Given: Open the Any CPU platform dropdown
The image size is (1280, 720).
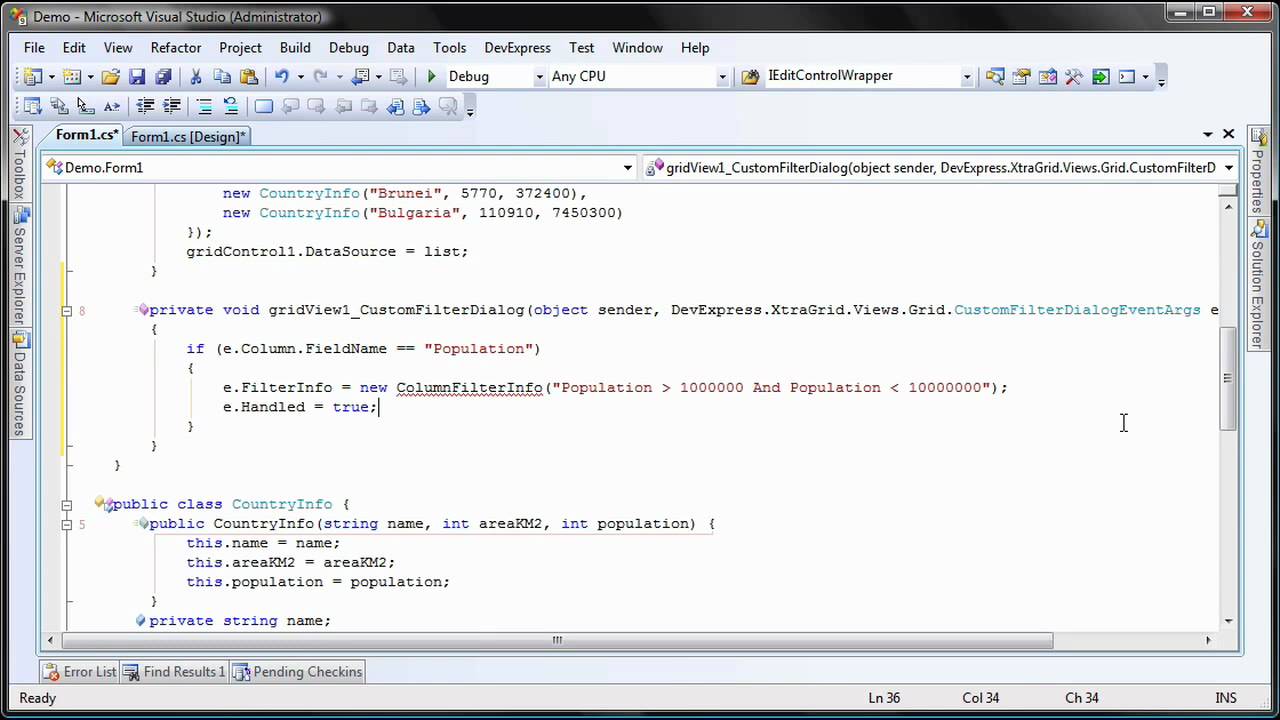Looking at the screenshot, I should [722, 76].
